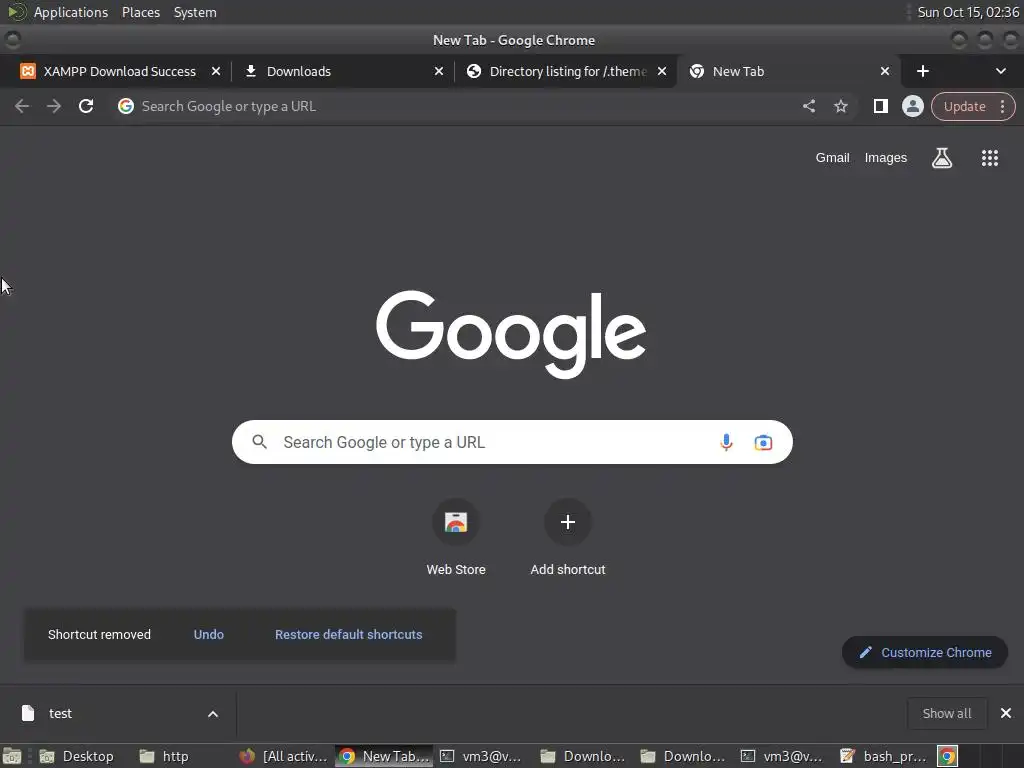Click the Update button
Viewport: 1024px width, 768px height.
pyautogui.click(x=964, y=106)
